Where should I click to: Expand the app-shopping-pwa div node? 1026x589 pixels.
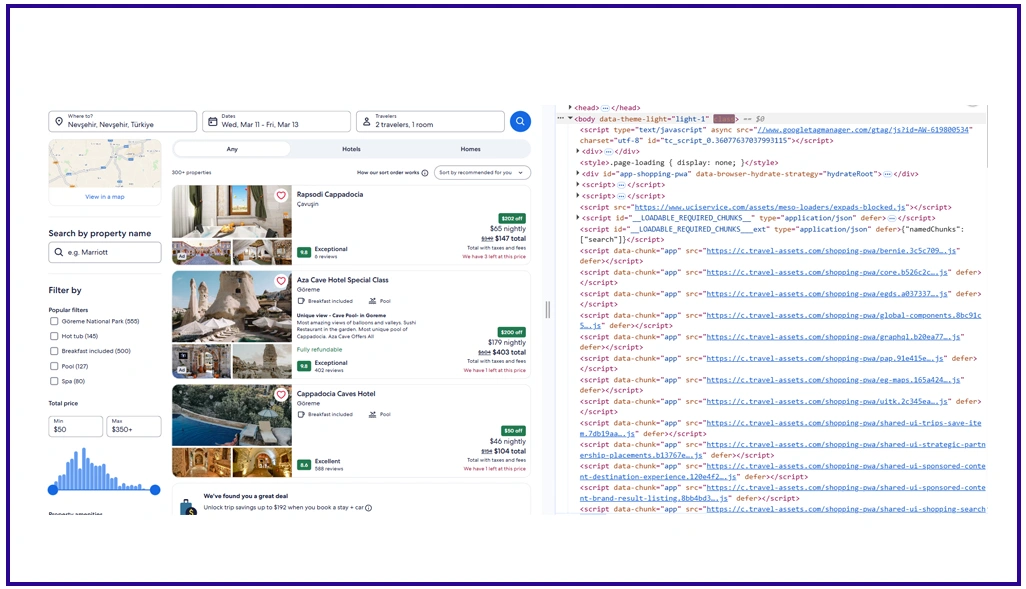(579, 173)
